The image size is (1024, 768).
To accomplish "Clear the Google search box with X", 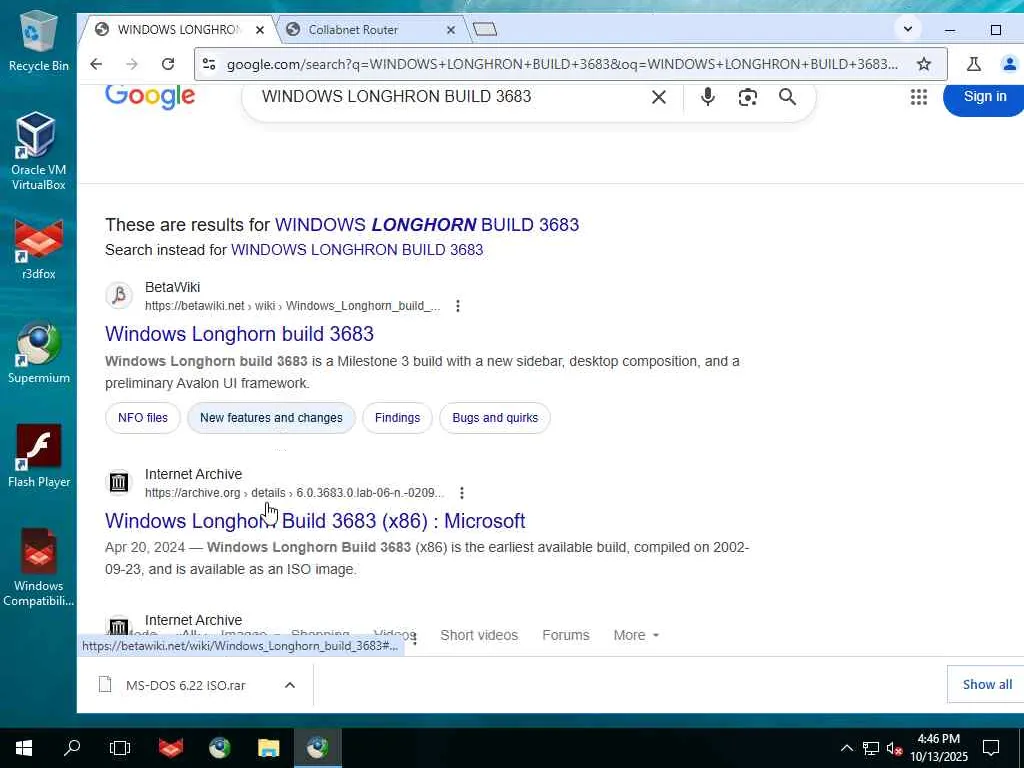I will (x=659, y=97).
